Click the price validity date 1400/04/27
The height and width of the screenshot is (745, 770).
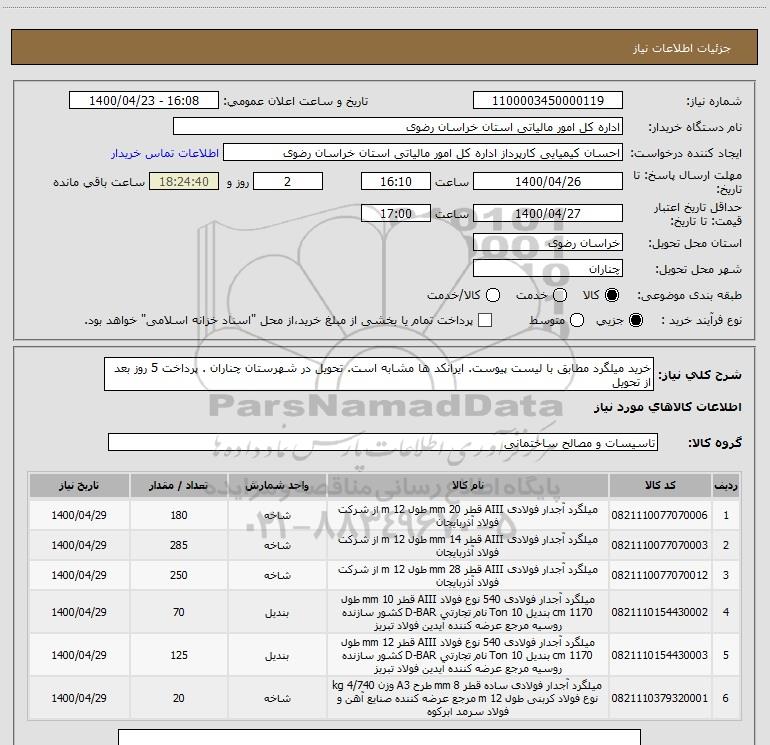pyautogui.click(x=548, y=213)
